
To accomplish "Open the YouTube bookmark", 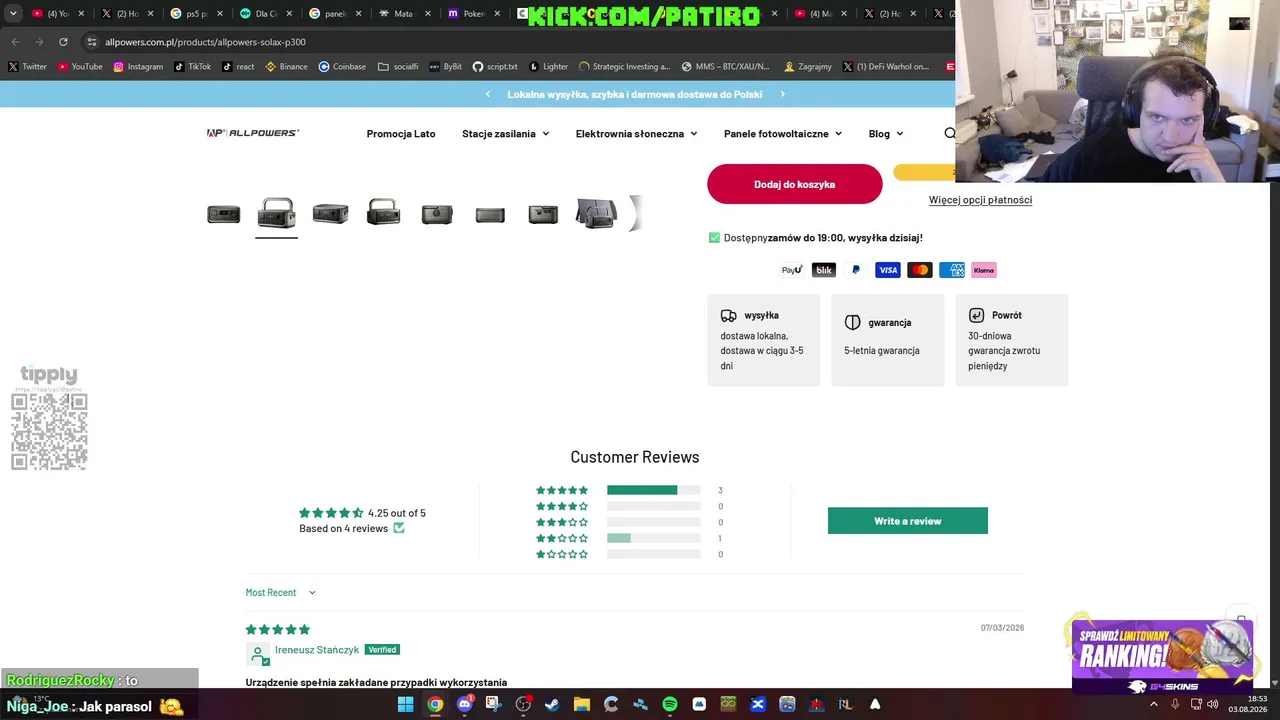I will (x=80, y=67).
